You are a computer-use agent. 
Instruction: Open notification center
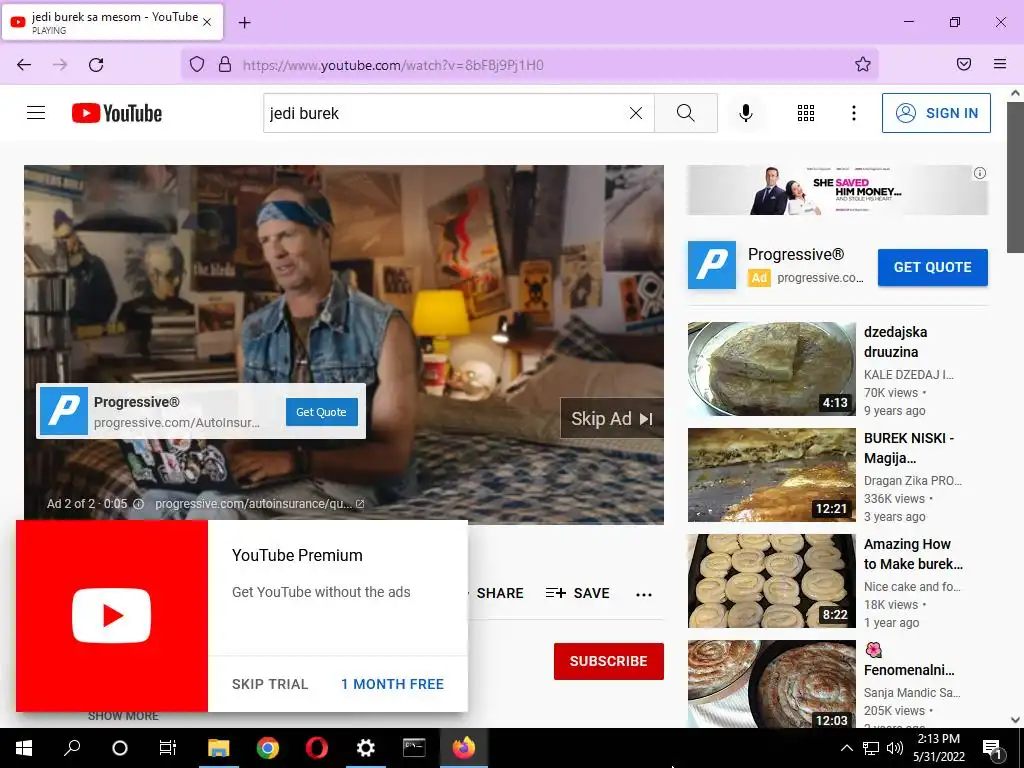tap(993, 748)
